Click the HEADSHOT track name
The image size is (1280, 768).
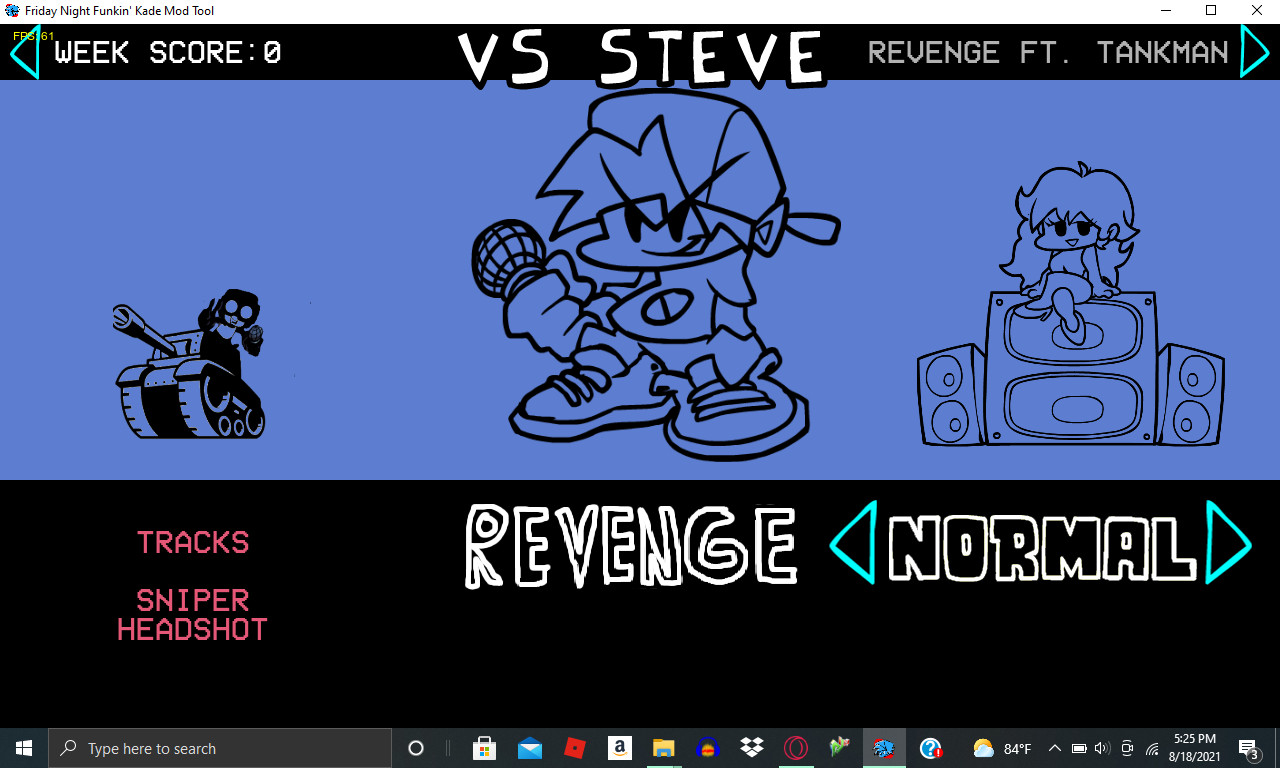[192, 629]
